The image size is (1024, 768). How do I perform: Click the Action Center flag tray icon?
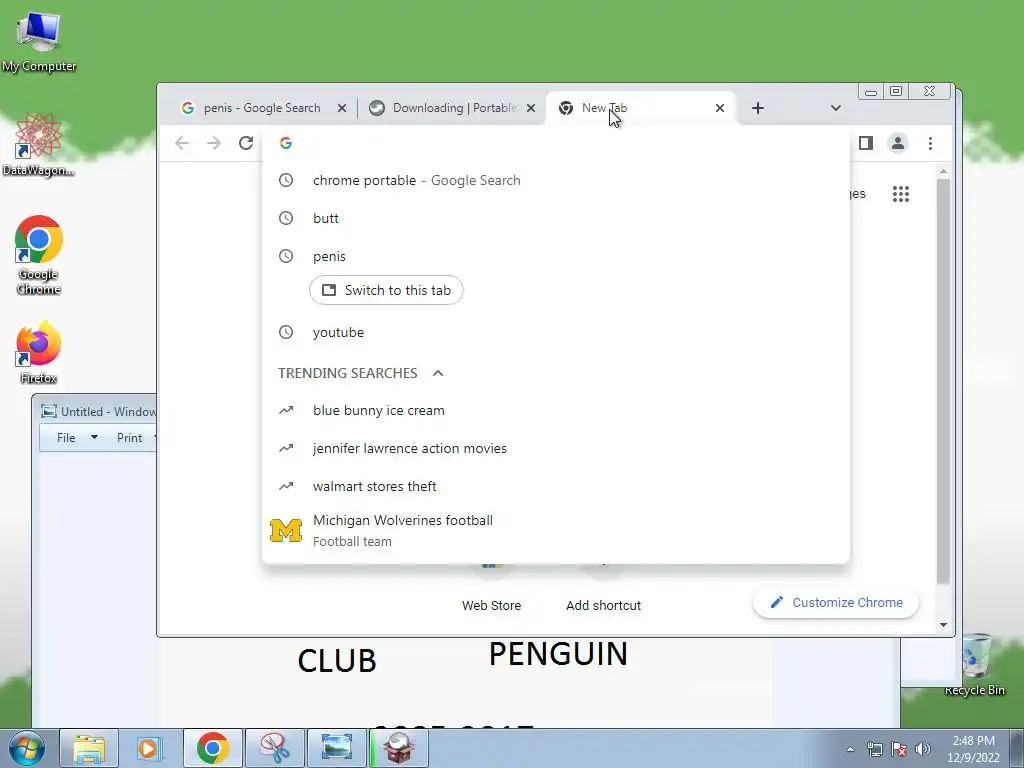pyautogui.click(x=899, y=749)
